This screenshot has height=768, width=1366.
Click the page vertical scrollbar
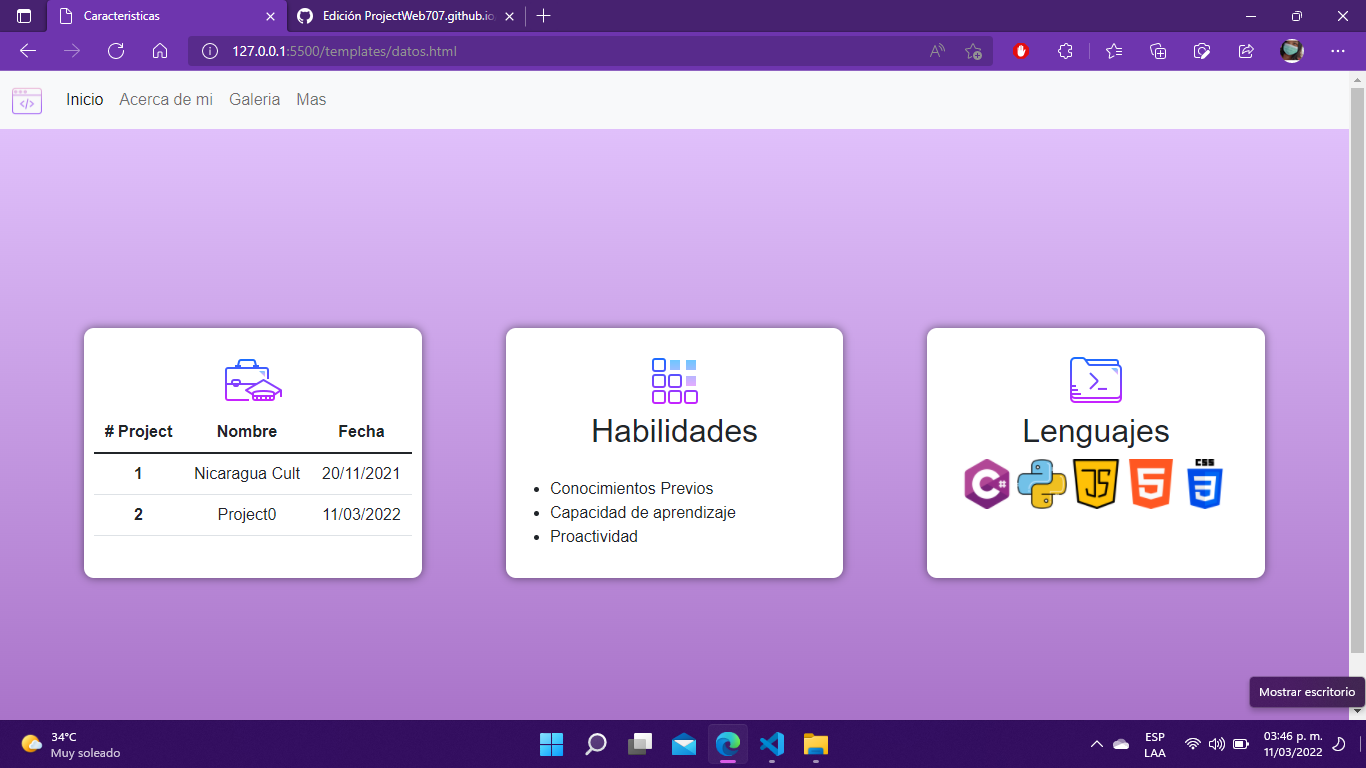(x=1358, y=370)
